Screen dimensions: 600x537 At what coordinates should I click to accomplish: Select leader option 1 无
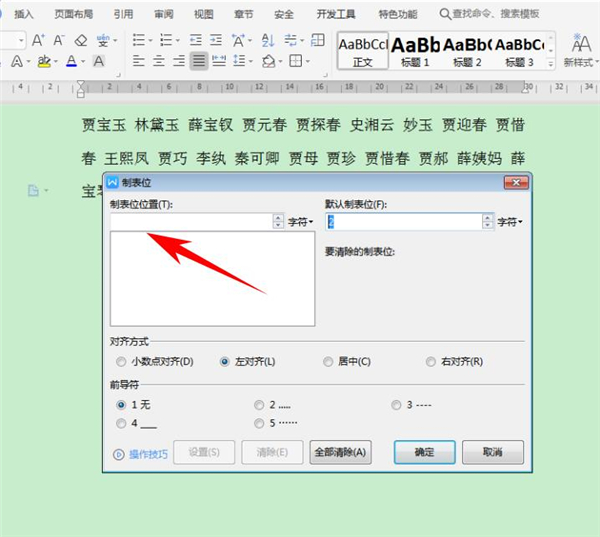pyautogui.click(x=121, y=405)
